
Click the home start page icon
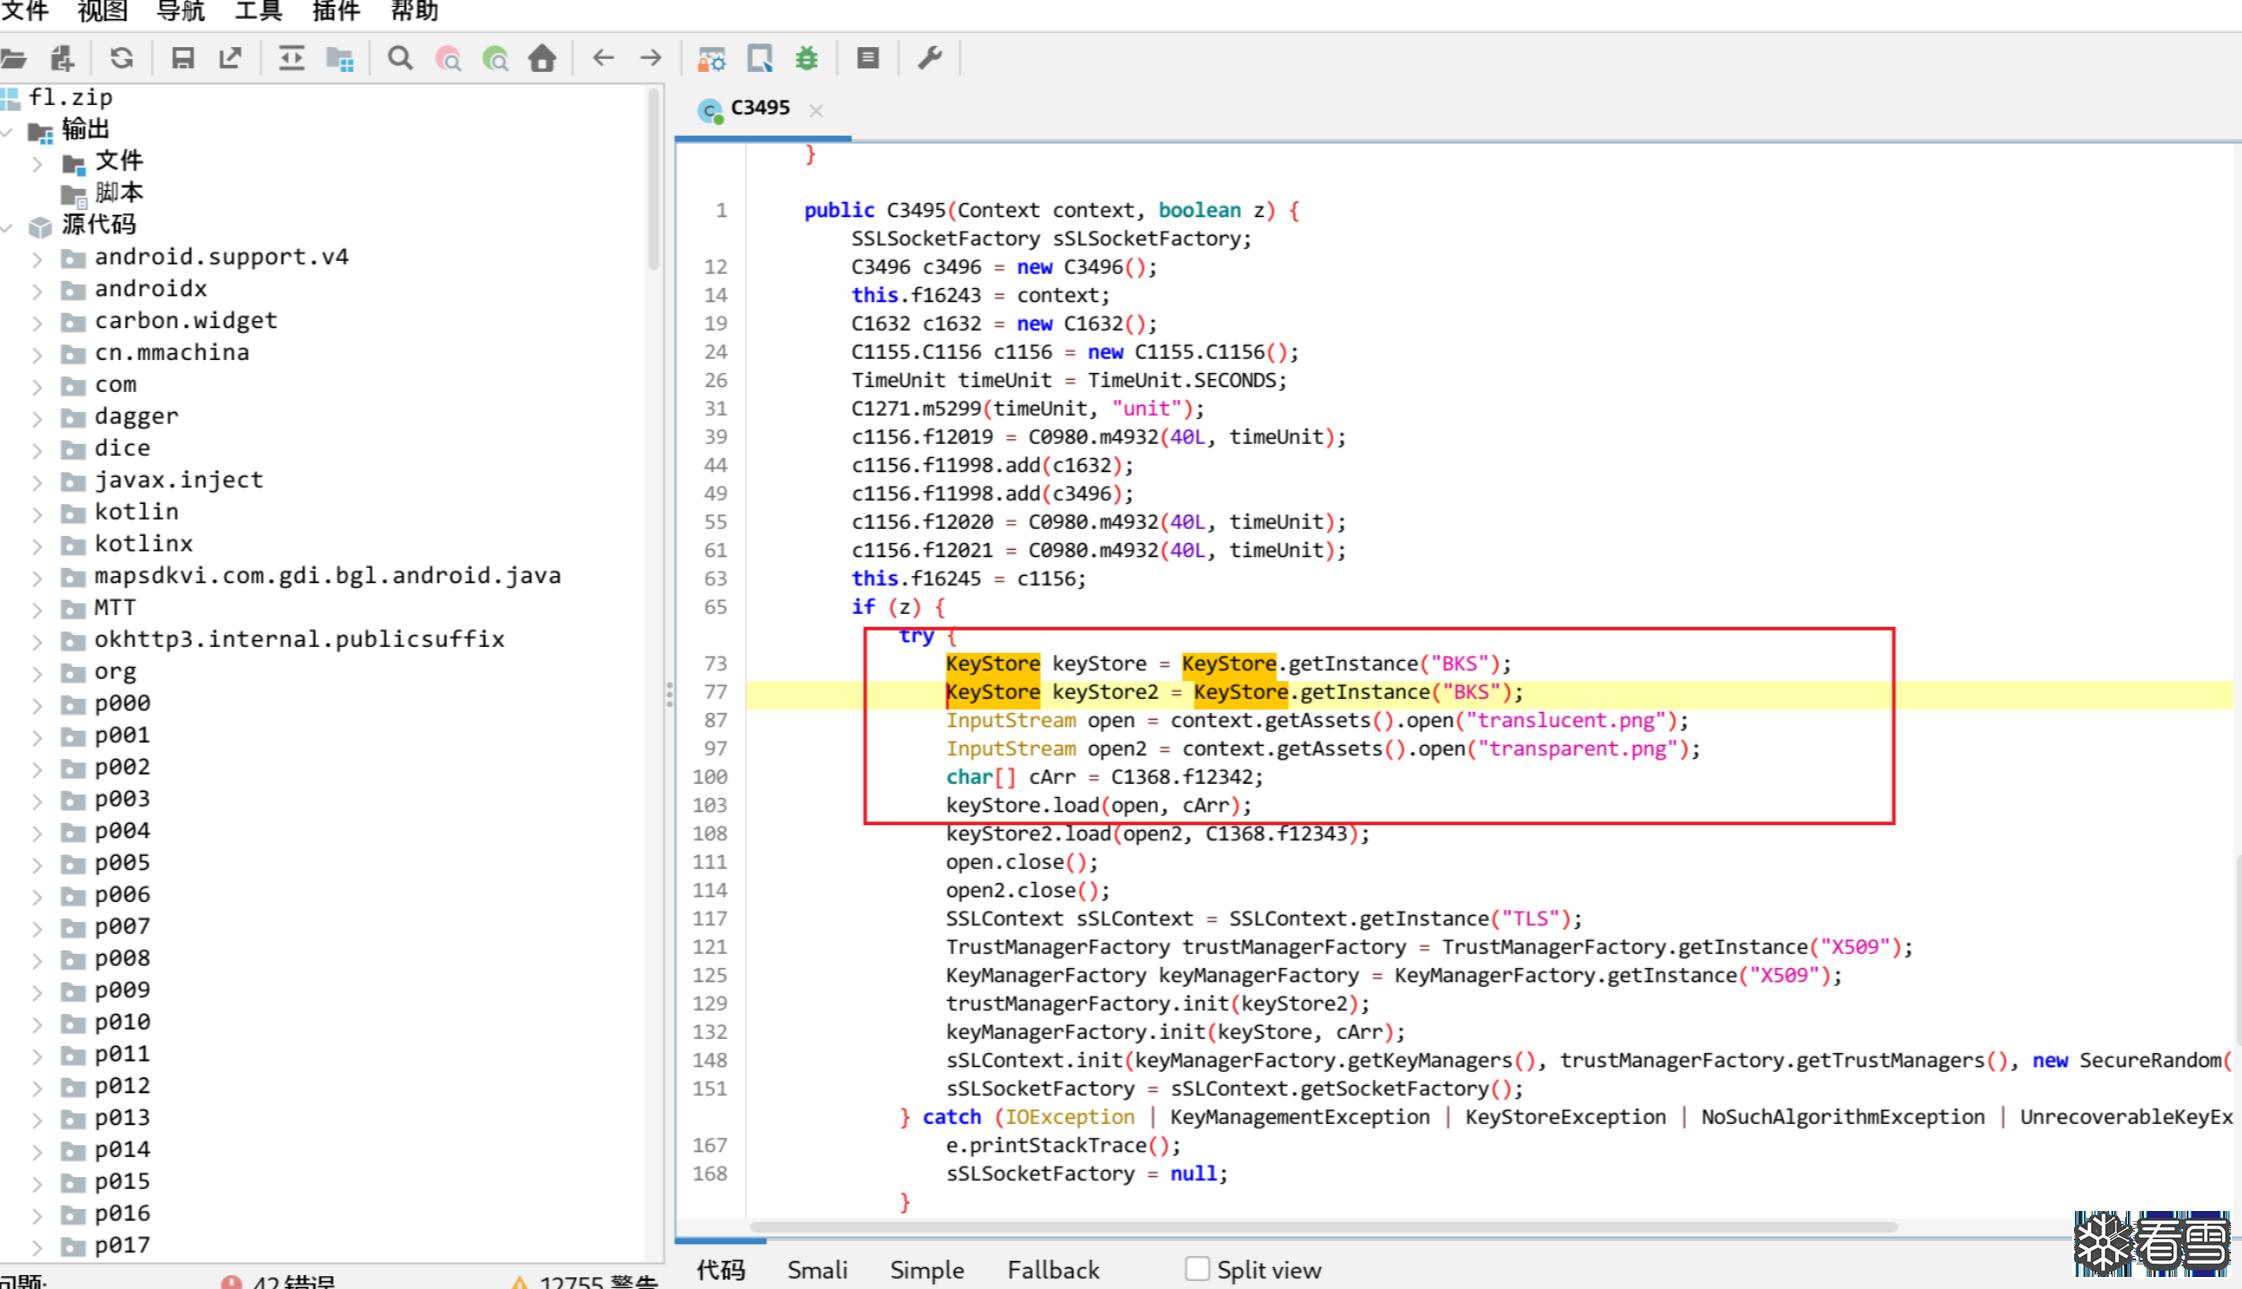tap(542, 58)
